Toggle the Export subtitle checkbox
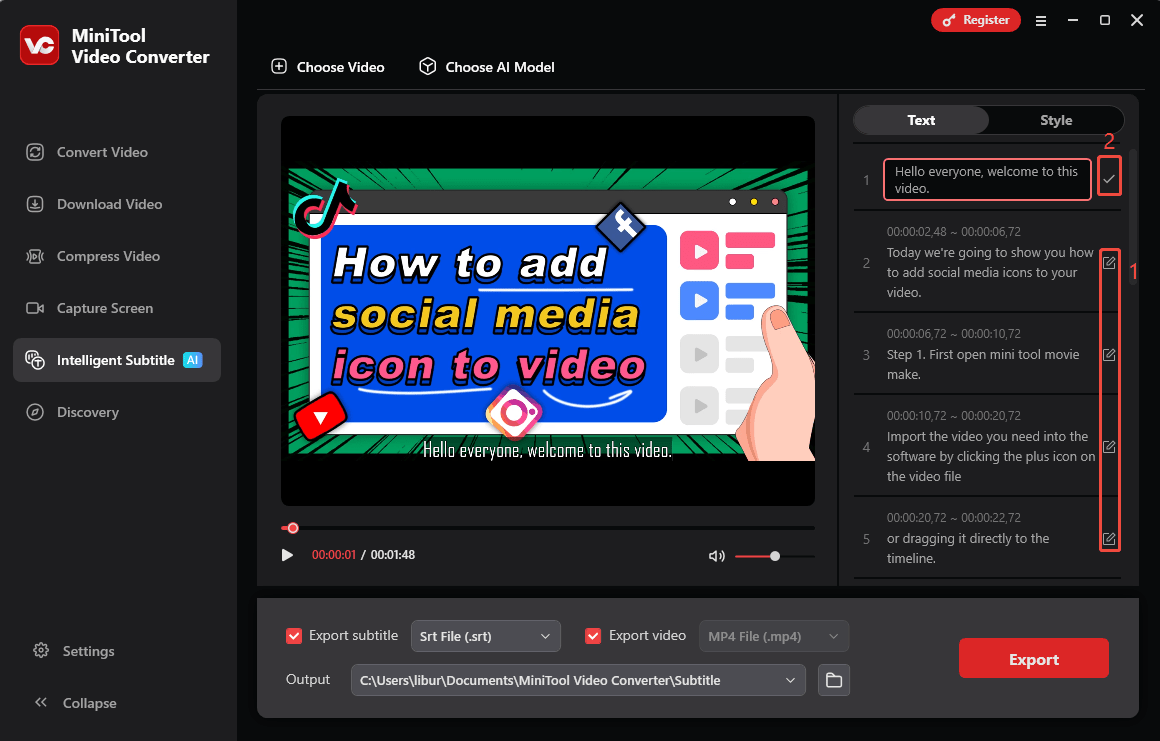 (294, 636)
